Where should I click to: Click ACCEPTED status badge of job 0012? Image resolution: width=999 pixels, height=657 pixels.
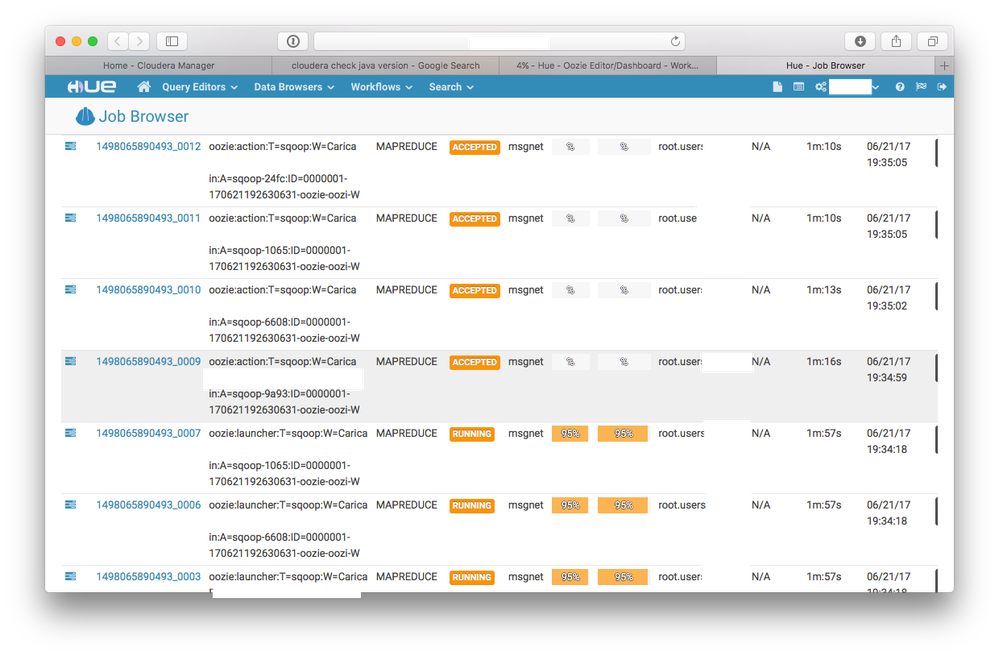click(x=475, y=147)
